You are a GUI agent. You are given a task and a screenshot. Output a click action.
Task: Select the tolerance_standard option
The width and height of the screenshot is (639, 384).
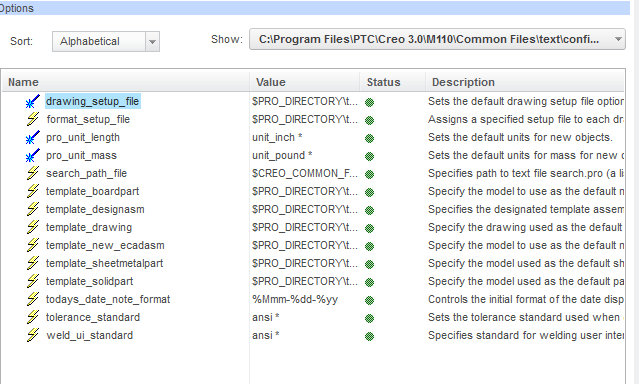click(93, 317)
